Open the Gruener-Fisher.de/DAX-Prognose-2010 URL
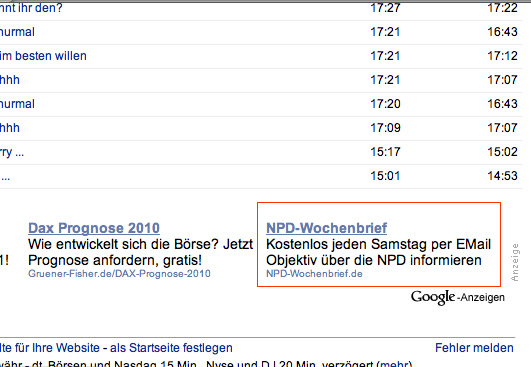The height and width of the screenshot is (367, 531). pyautogui.click(x=119, y=274)
